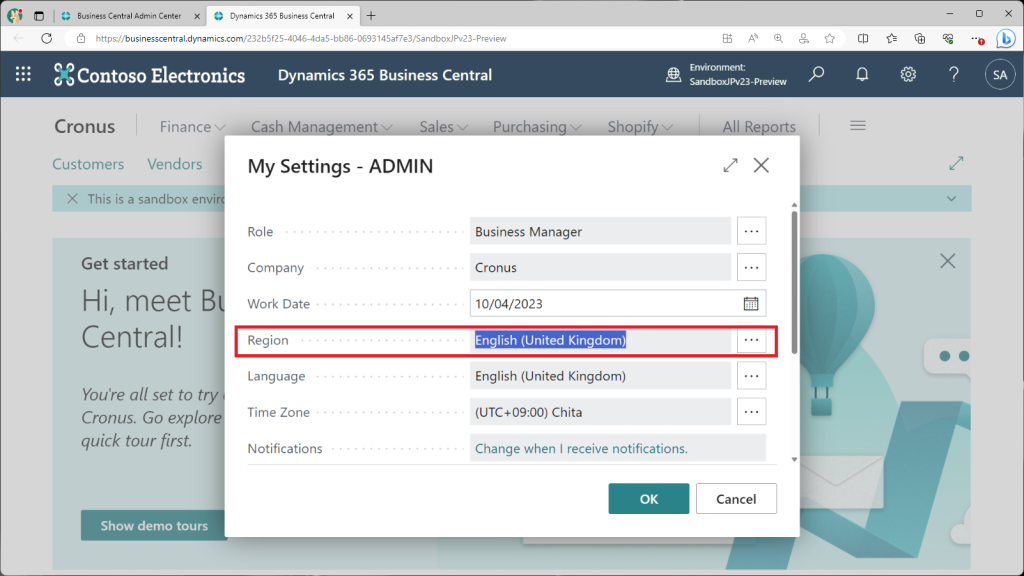Click the environment globe icon
Viewport: 1024px width, 576px height.
click(x=673, y=75)
